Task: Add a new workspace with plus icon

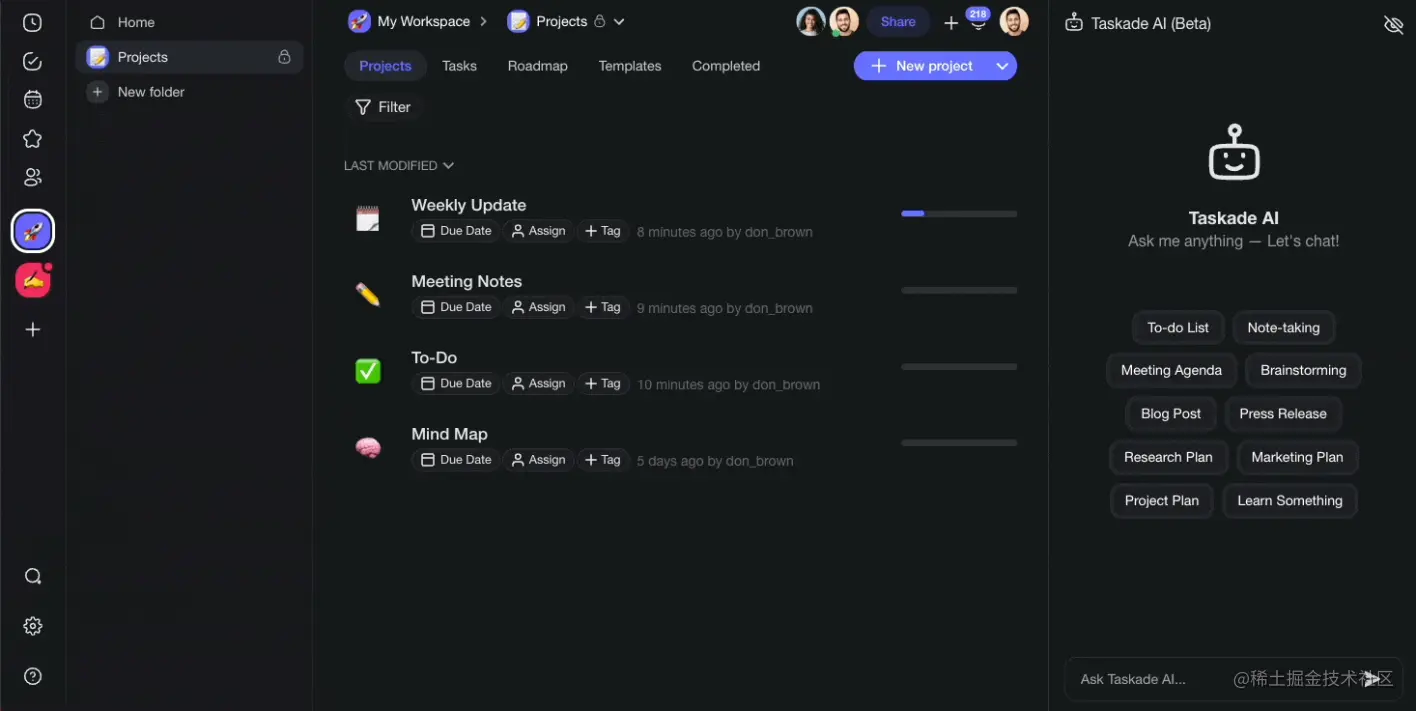Action: [33, 329]
